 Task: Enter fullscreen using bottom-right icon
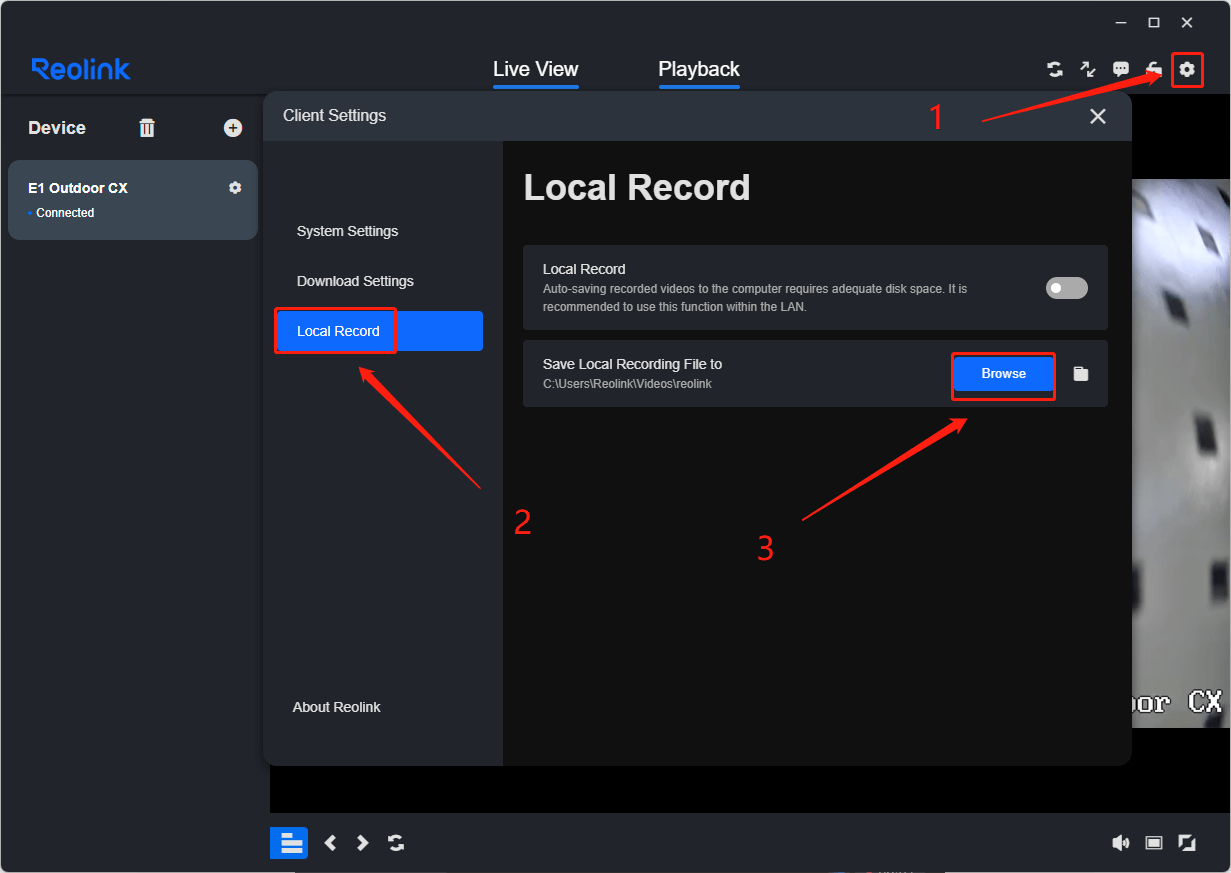point(1187,843)
